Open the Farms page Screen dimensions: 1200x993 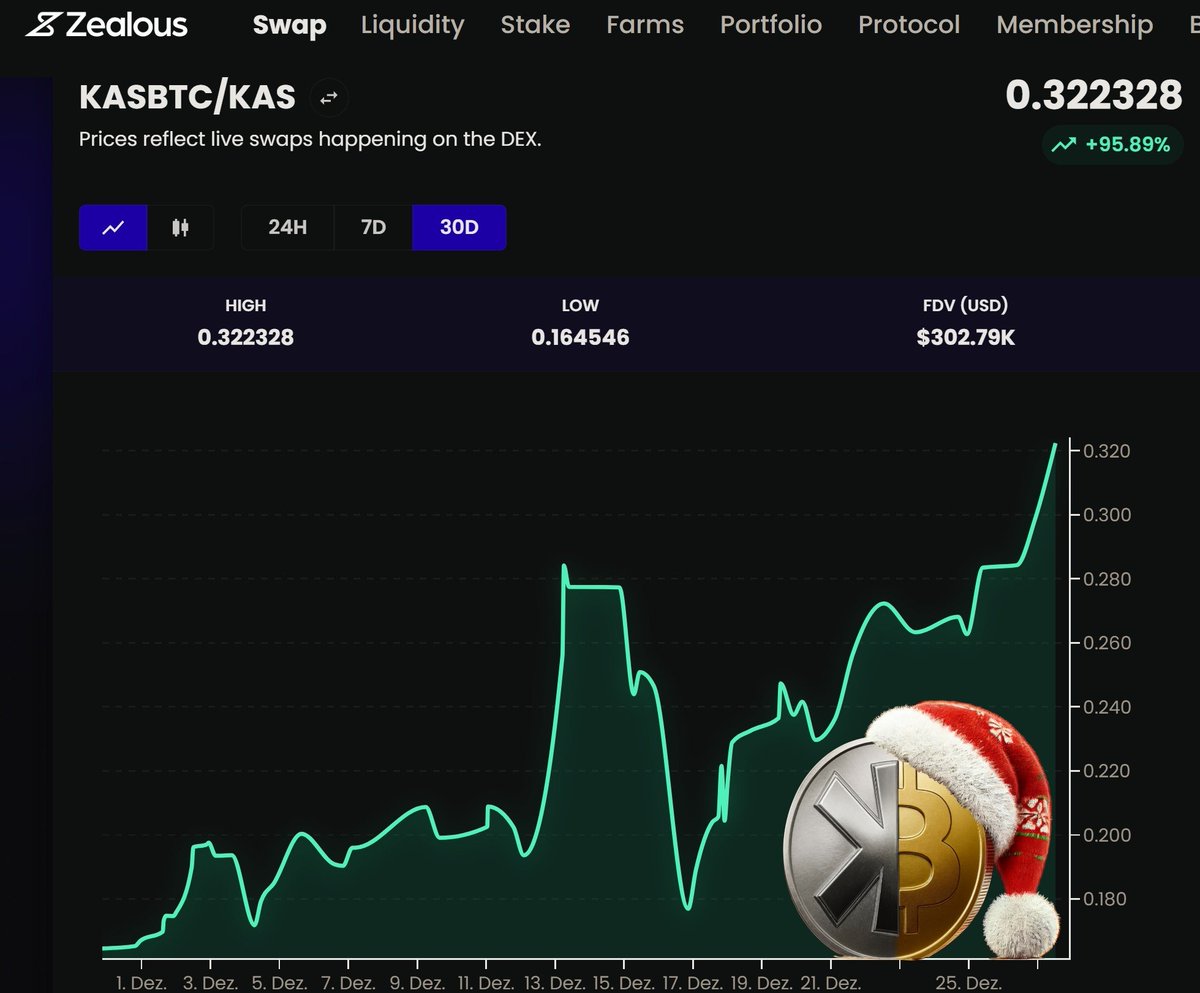coord(645,25)
